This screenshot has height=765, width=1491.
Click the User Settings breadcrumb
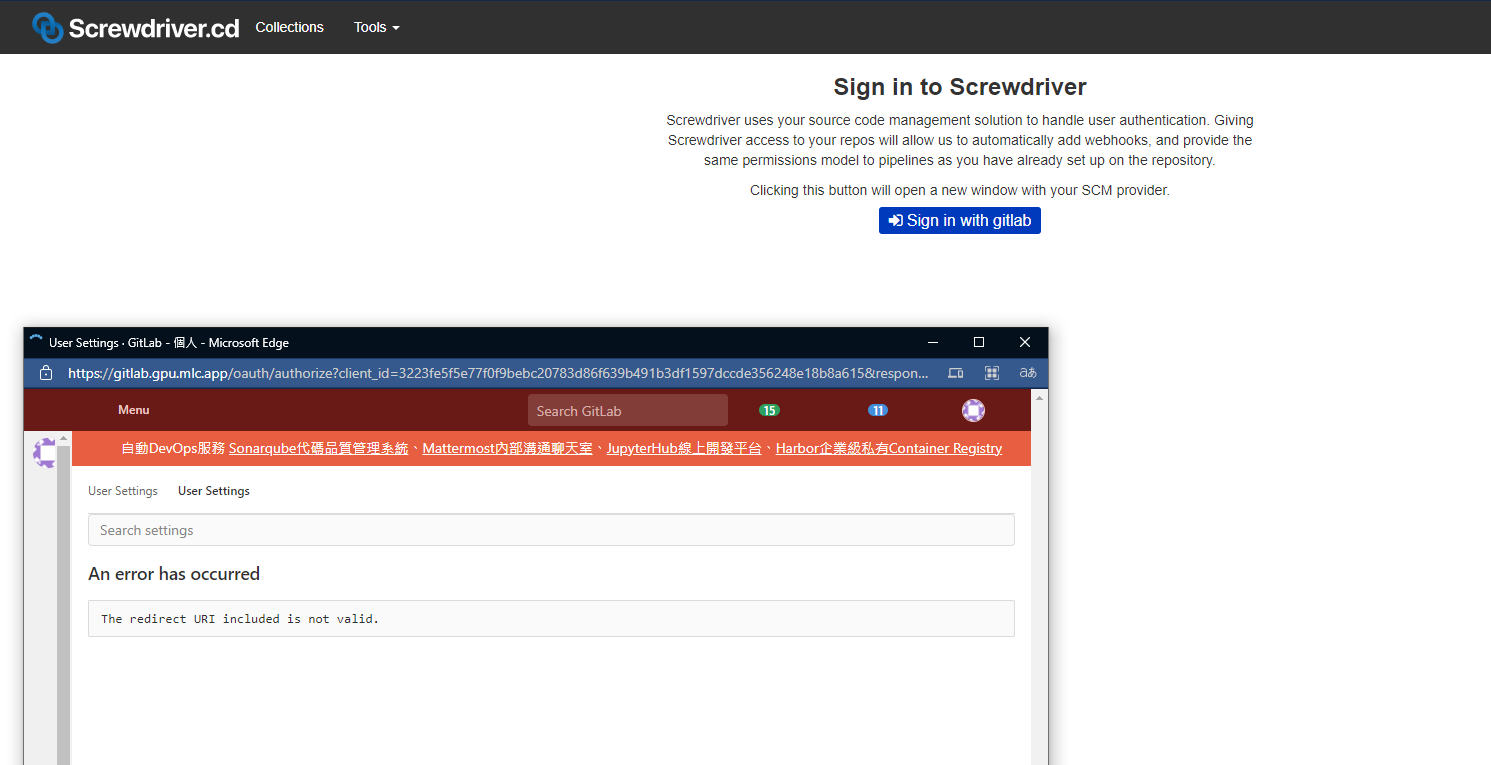pos(122,491)
